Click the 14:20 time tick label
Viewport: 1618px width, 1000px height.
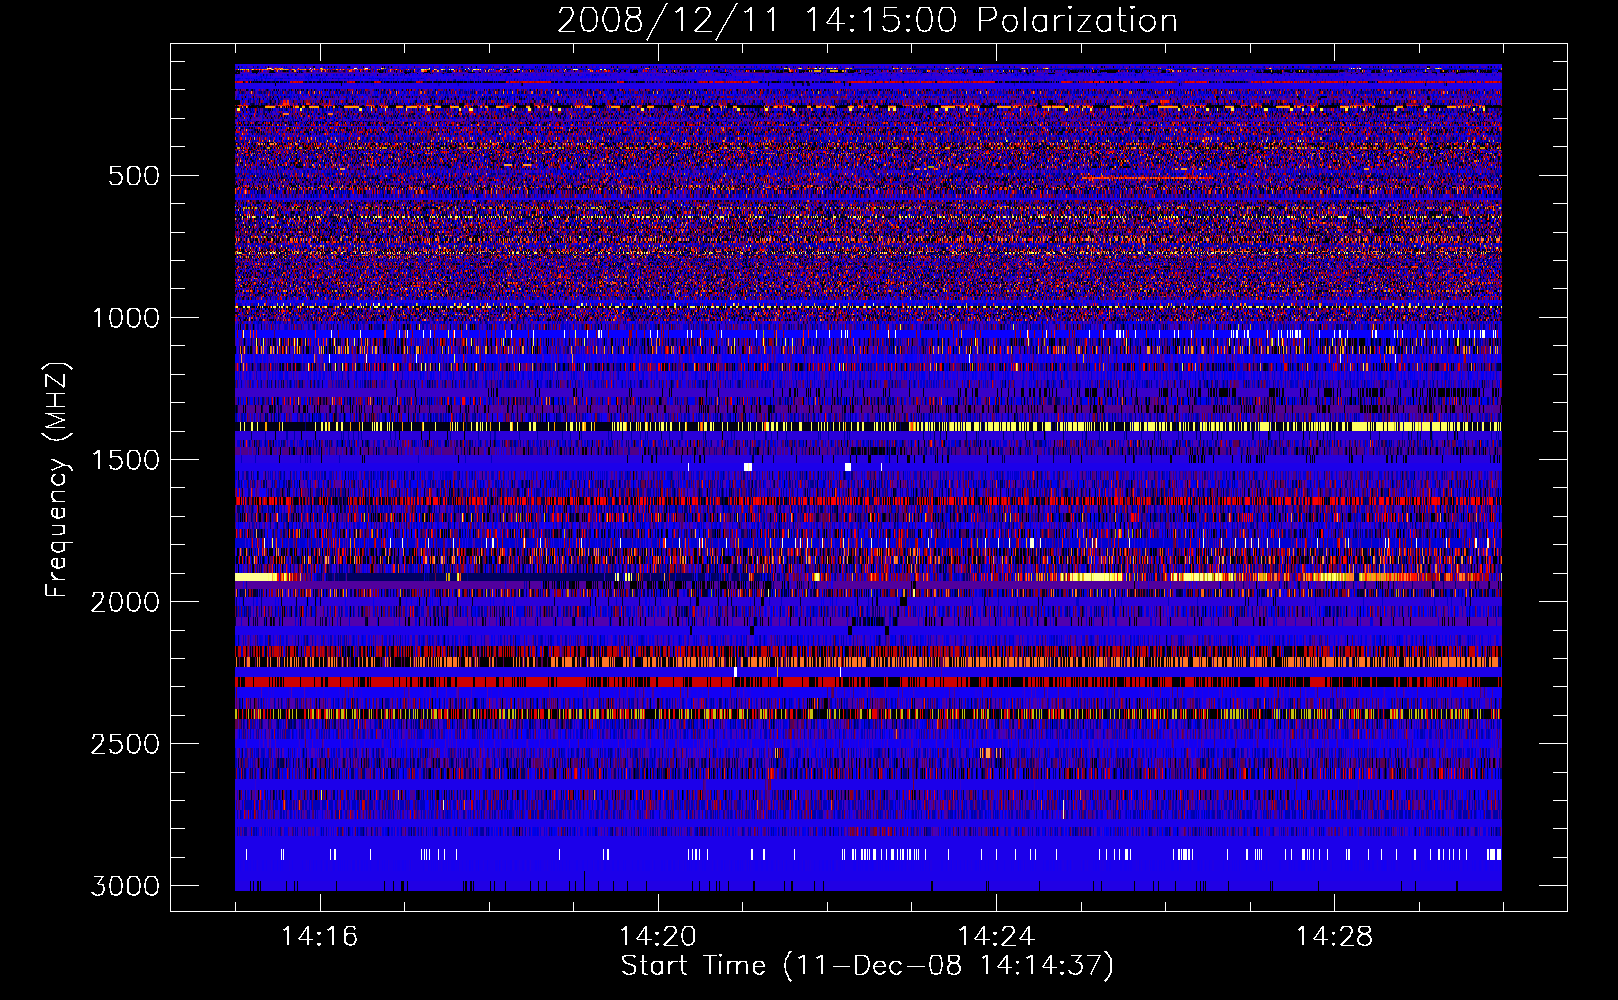point(657,936)
